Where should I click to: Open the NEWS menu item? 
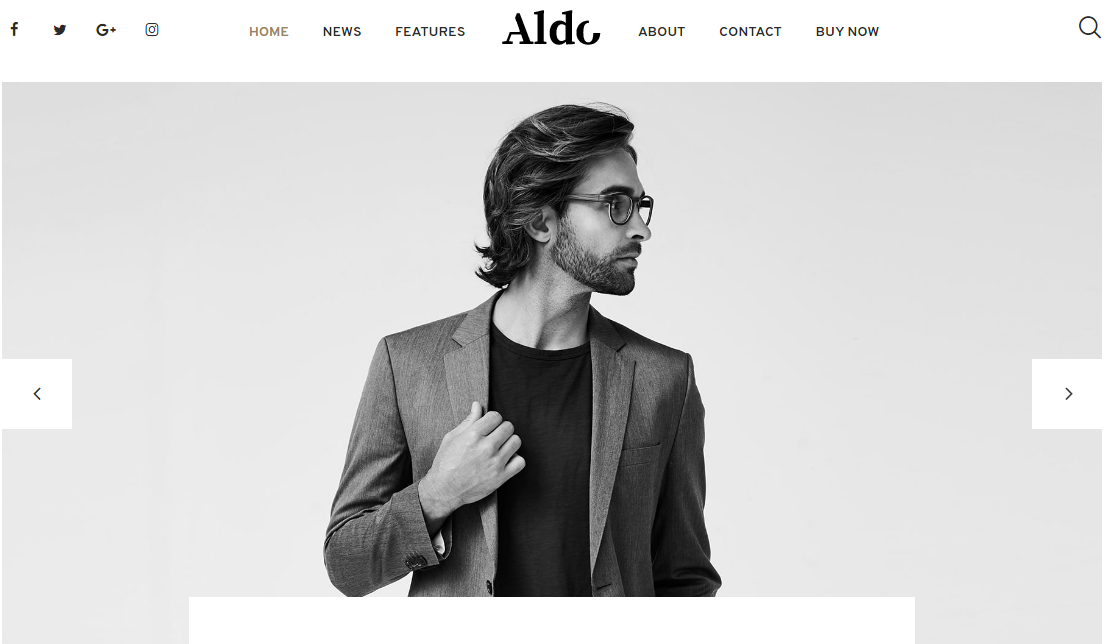[342, 32]
